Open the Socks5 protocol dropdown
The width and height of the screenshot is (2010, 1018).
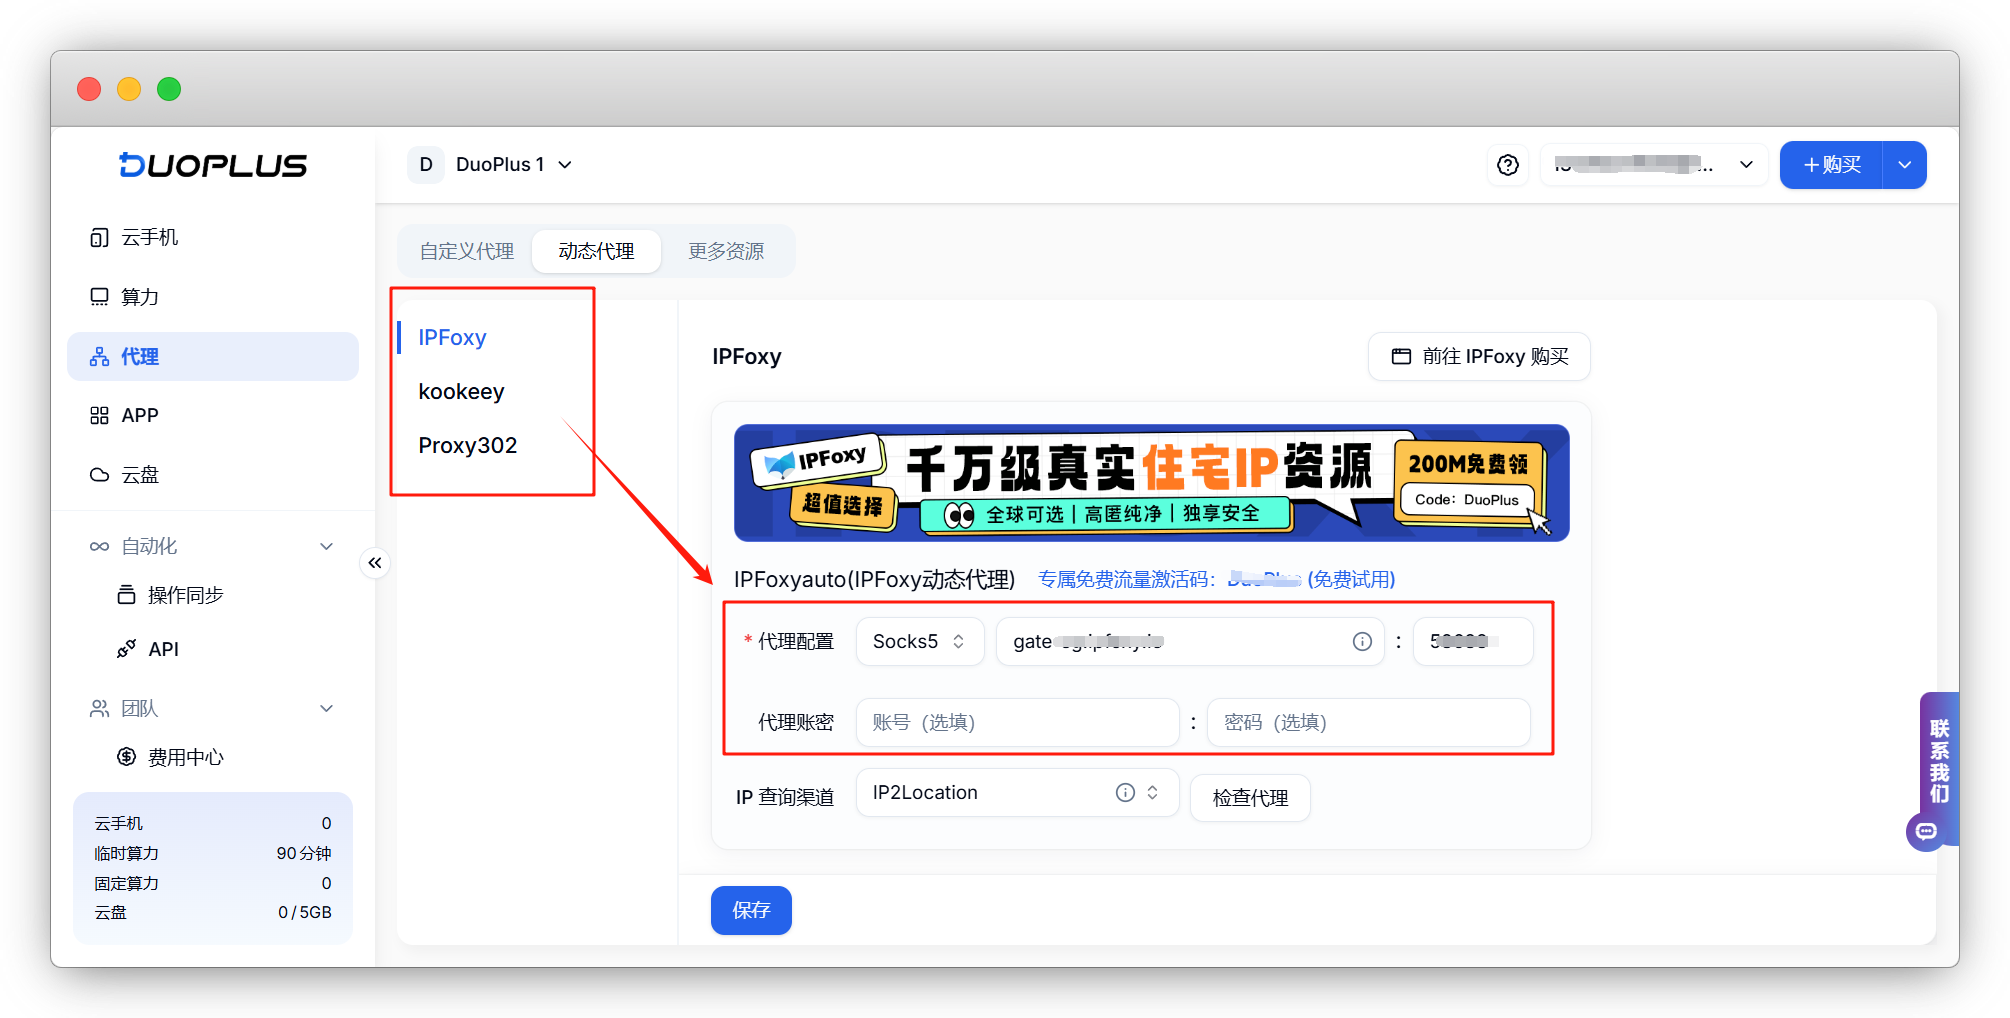click(920, 642)
